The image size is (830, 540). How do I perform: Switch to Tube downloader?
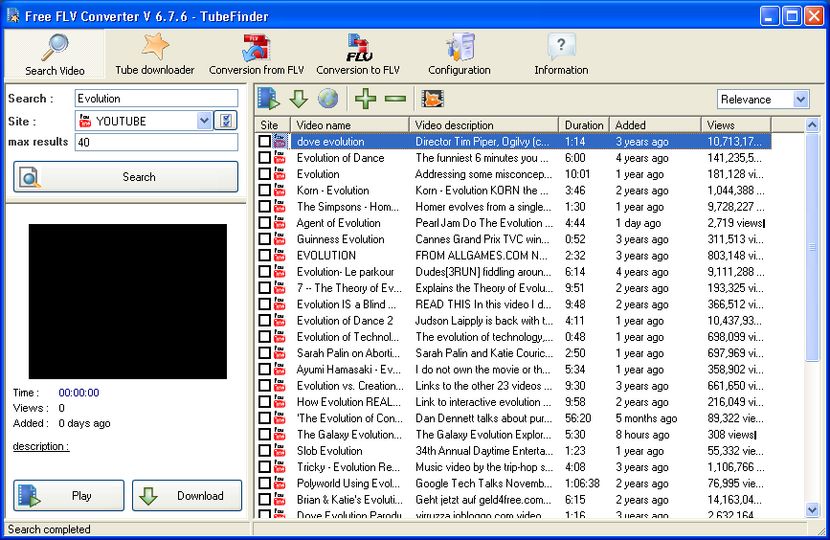(x=155, y=55)
